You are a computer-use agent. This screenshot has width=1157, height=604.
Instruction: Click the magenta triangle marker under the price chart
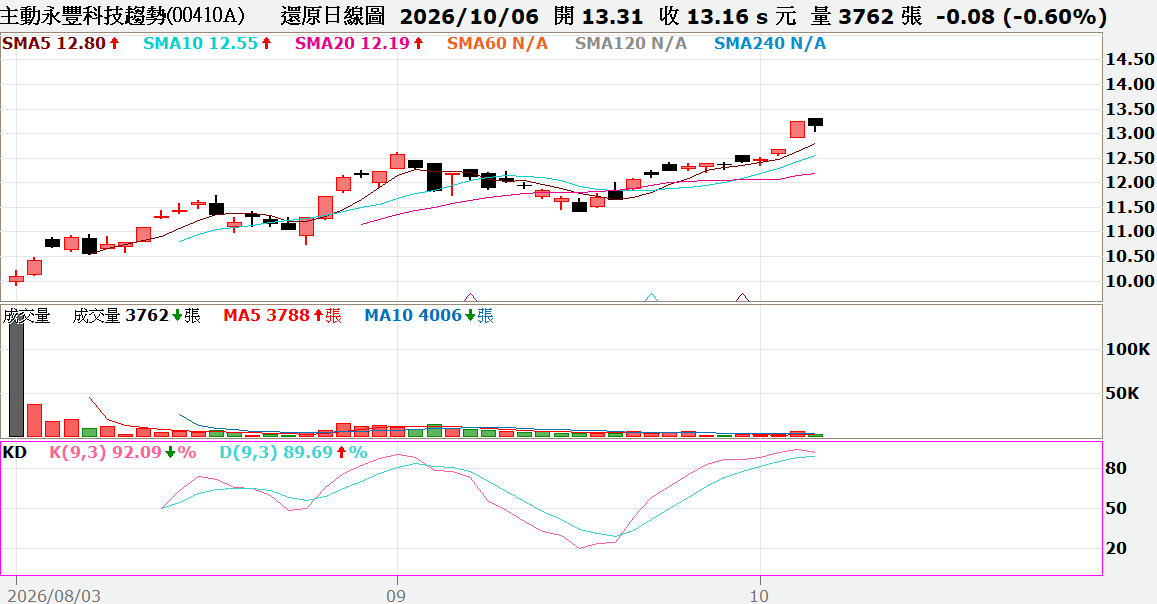click(x=470, y=296)
